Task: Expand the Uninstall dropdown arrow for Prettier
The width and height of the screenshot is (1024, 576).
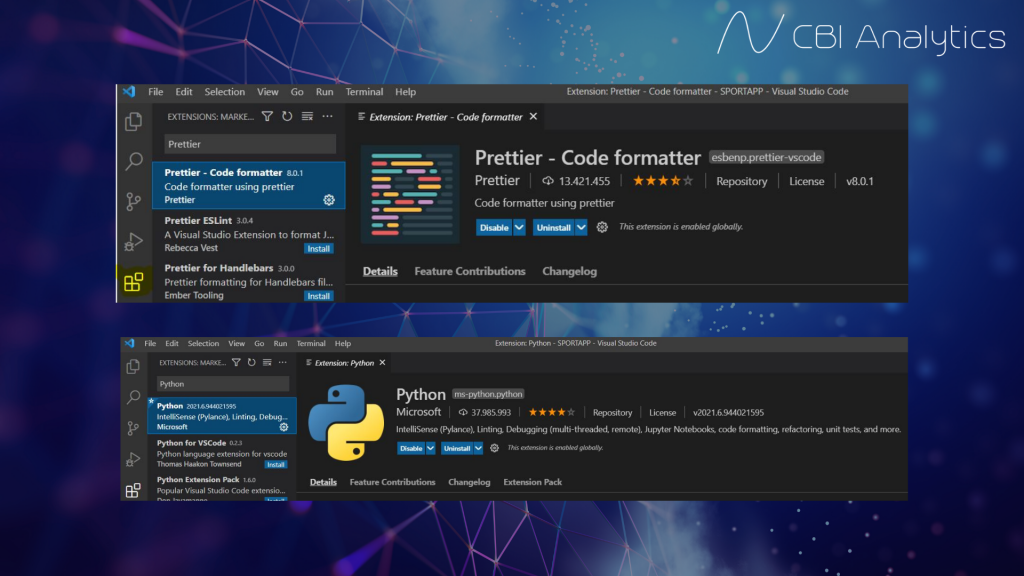Action: [581, 227]
